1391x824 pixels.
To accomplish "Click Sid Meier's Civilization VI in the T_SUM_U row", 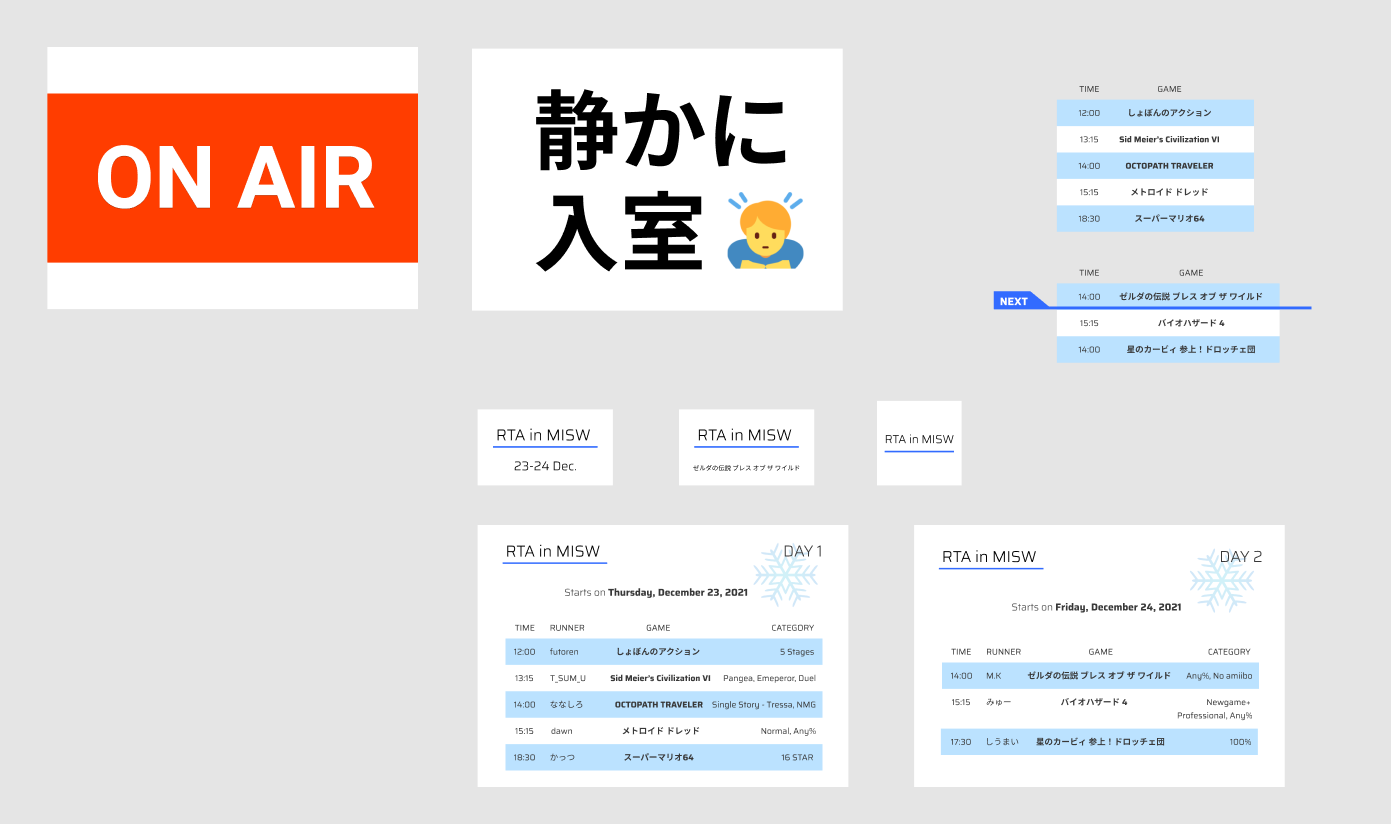I will click(660, 678).
